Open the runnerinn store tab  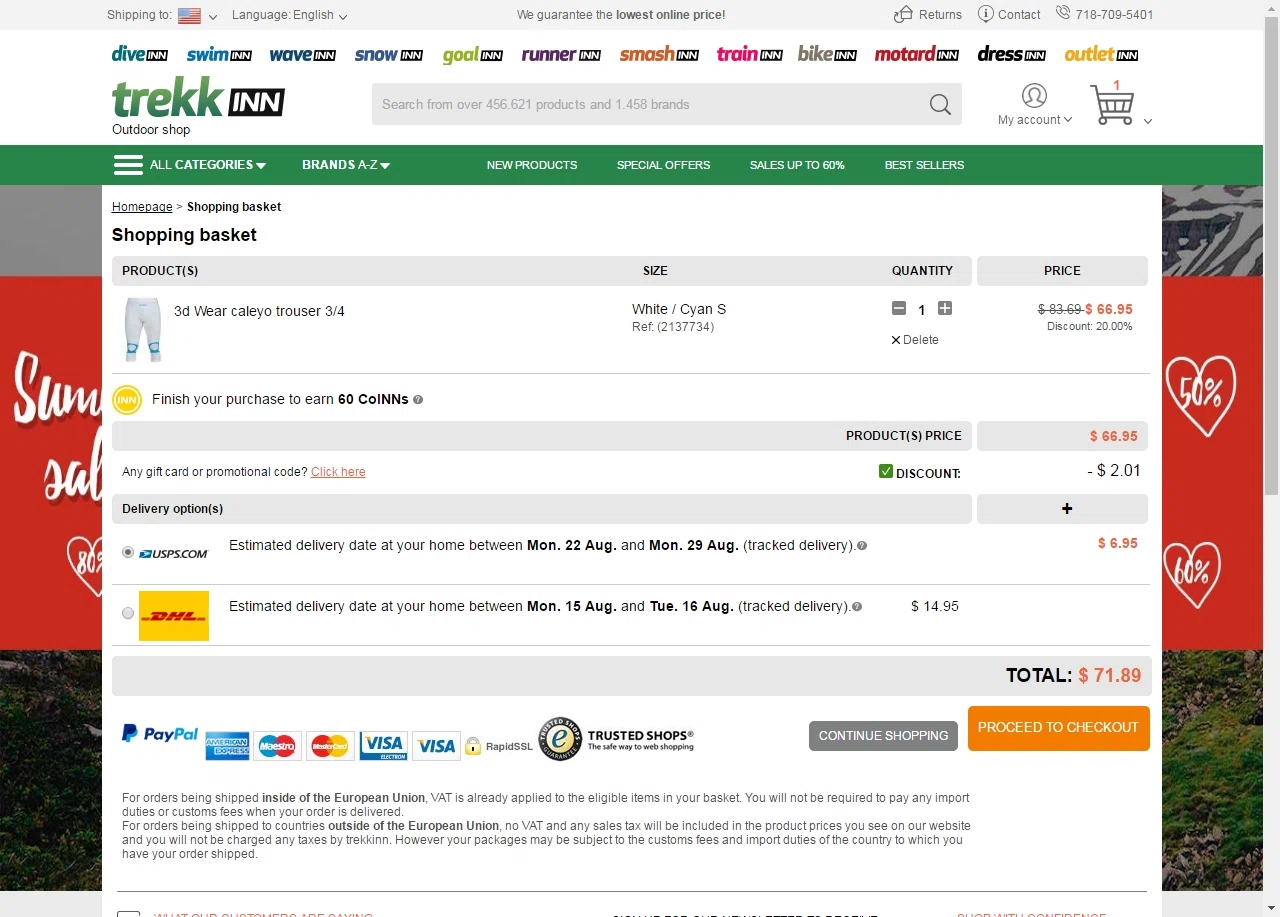click(x=561, y=54)
